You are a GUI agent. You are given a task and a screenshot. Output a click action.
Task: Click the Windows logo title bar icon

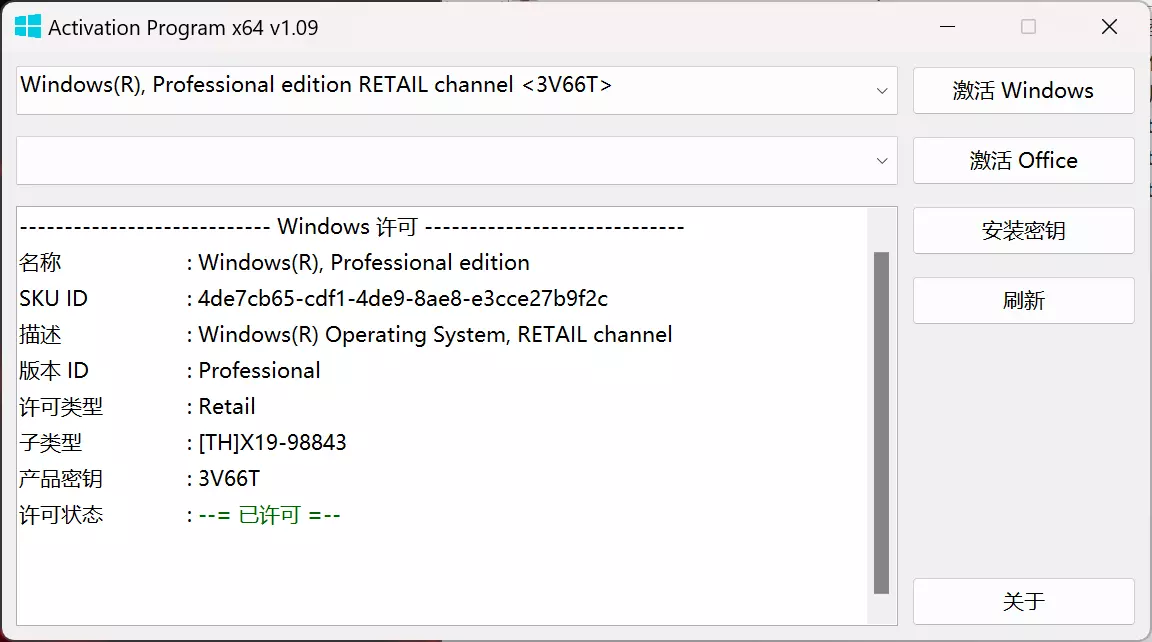pos(28,26)
